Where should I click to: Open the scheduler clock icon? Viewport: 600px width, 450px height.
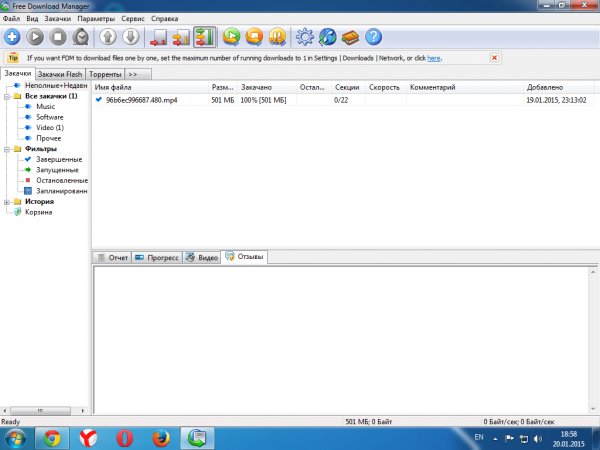point(81,37)
